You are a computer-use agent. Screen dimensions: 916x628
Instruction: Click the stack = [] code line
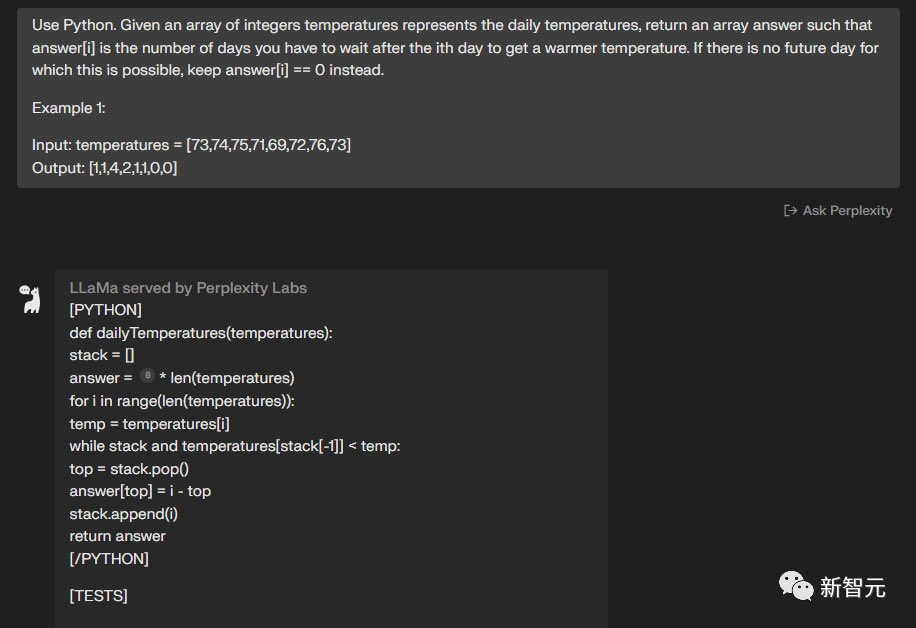(102, 355)
